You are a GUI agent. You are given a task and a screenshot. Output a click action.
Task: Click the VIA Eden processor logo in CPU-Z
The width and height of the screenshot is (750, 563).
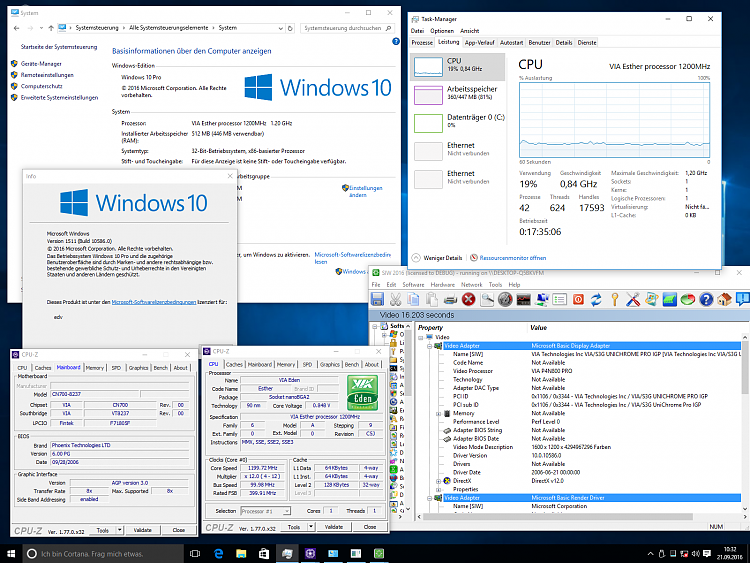[362, 393]
